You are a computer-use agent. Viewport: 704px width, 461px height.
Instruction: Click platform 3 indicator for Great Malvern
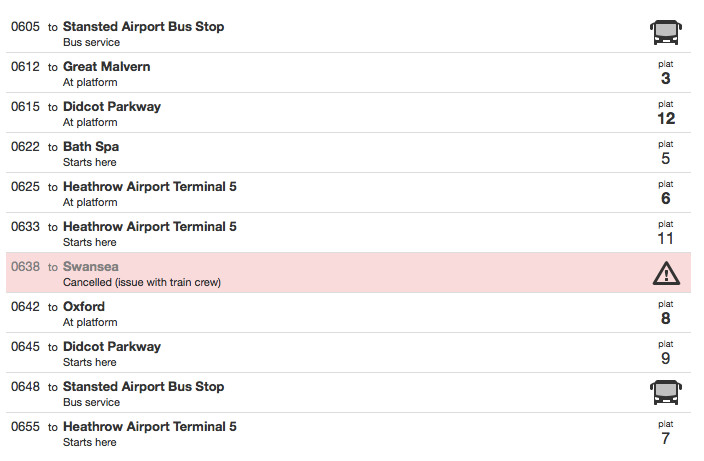(665, 78)
